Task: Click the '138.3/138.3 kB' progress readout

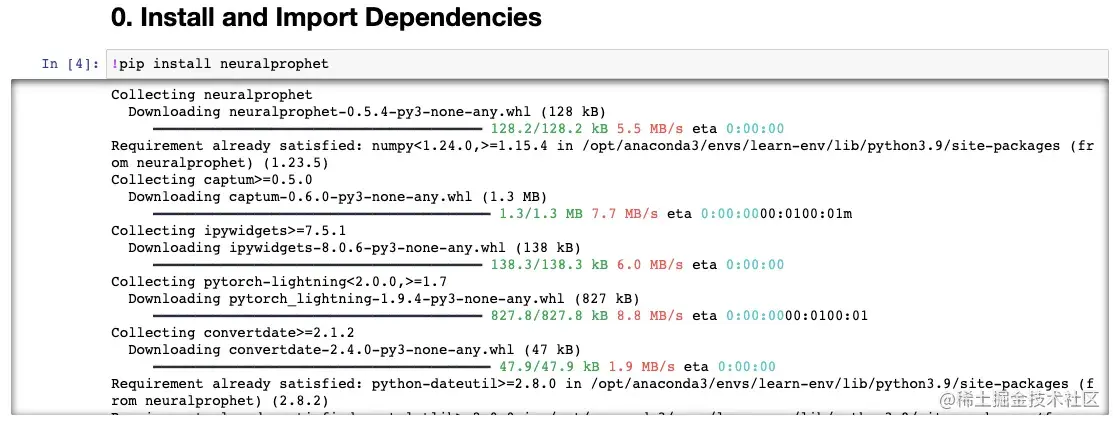Action: click(549, 264)
